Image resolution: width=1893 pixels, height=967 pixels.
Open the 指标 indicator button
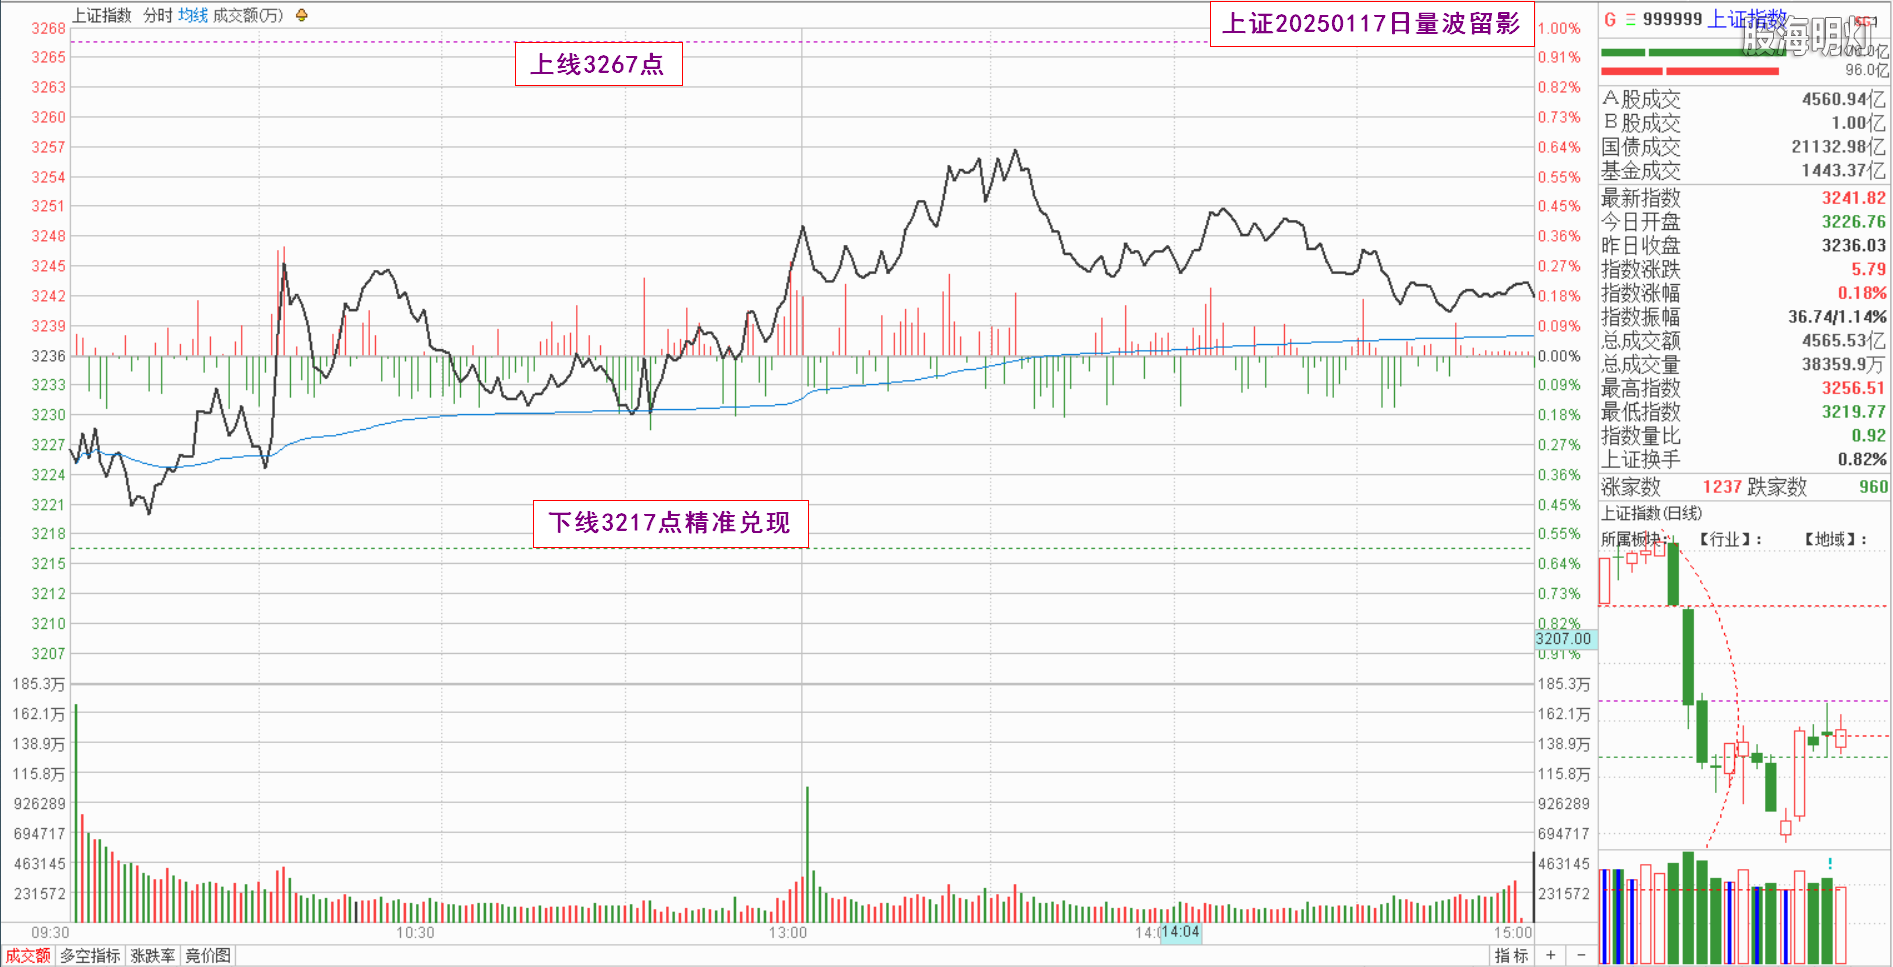[1511, 956]
